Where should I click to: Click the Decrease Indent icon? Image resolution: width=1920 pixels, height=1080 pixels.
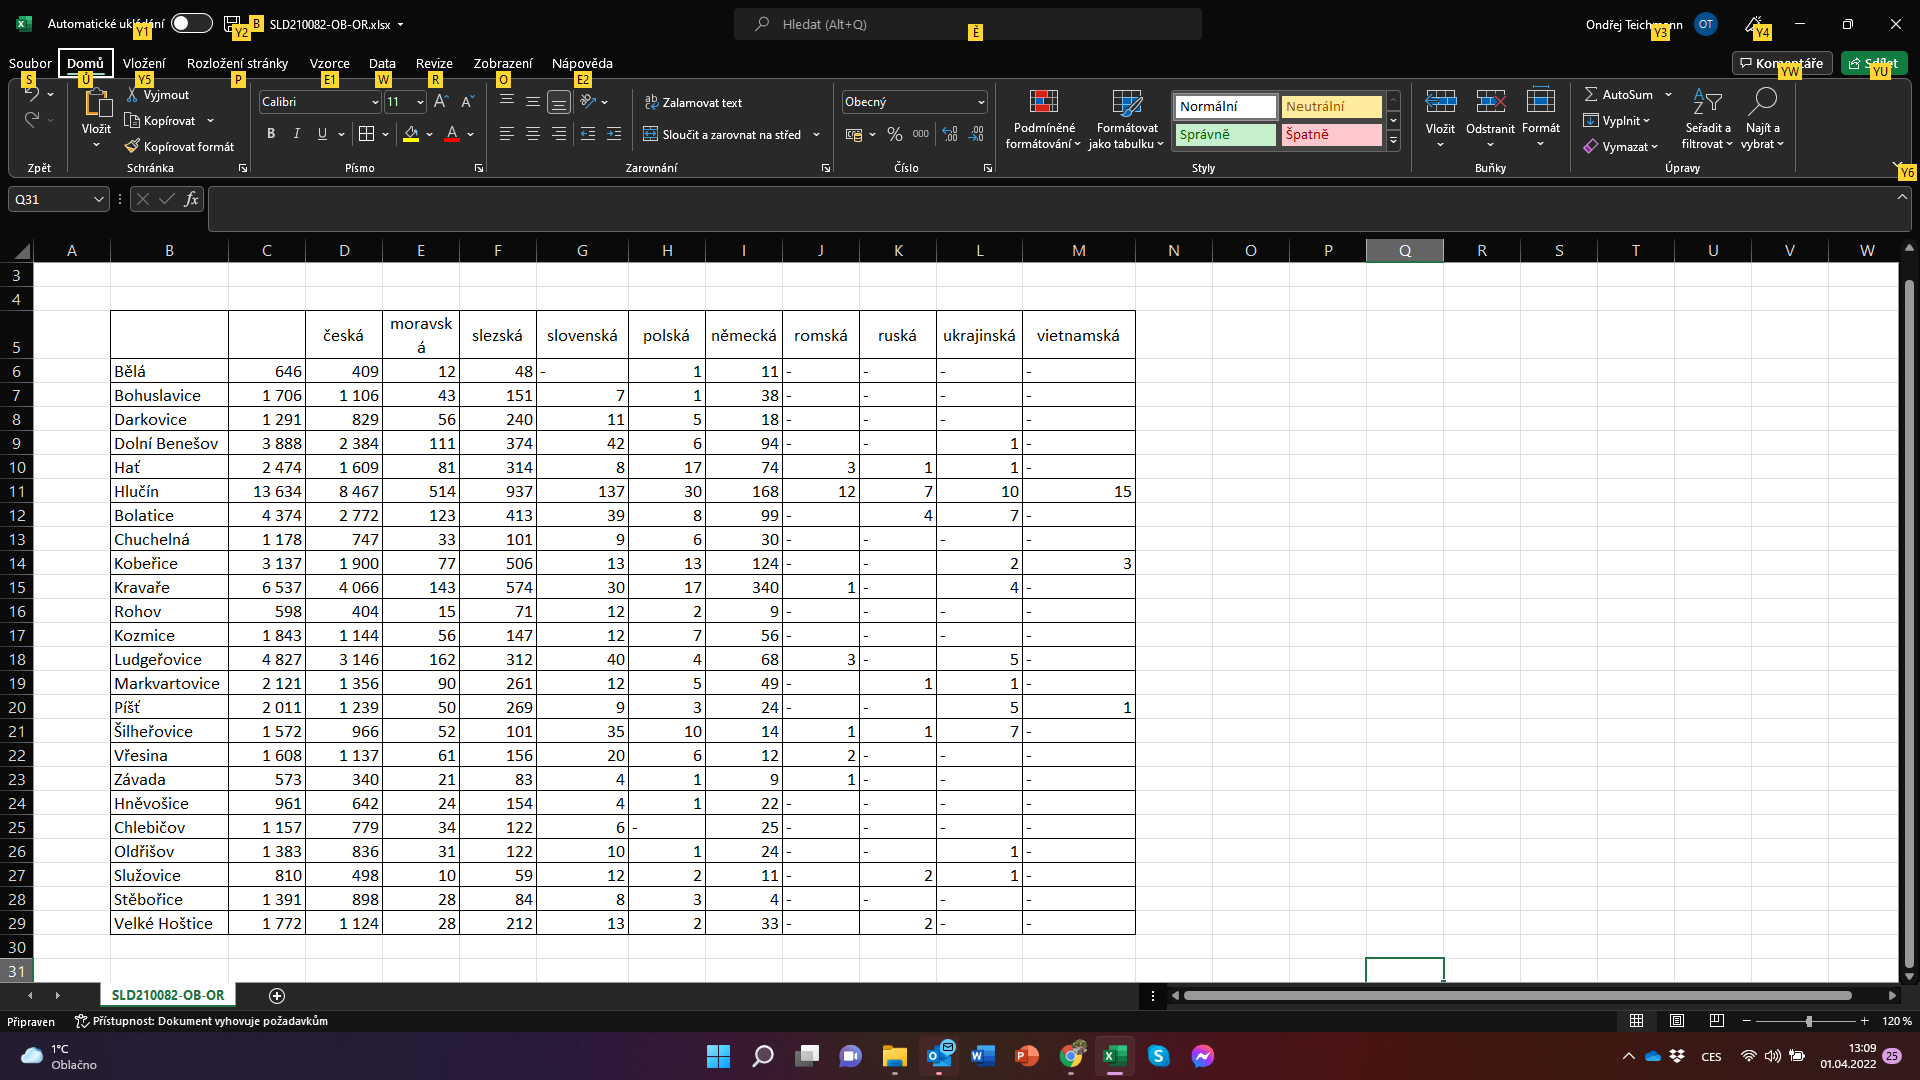pos(588,134)
